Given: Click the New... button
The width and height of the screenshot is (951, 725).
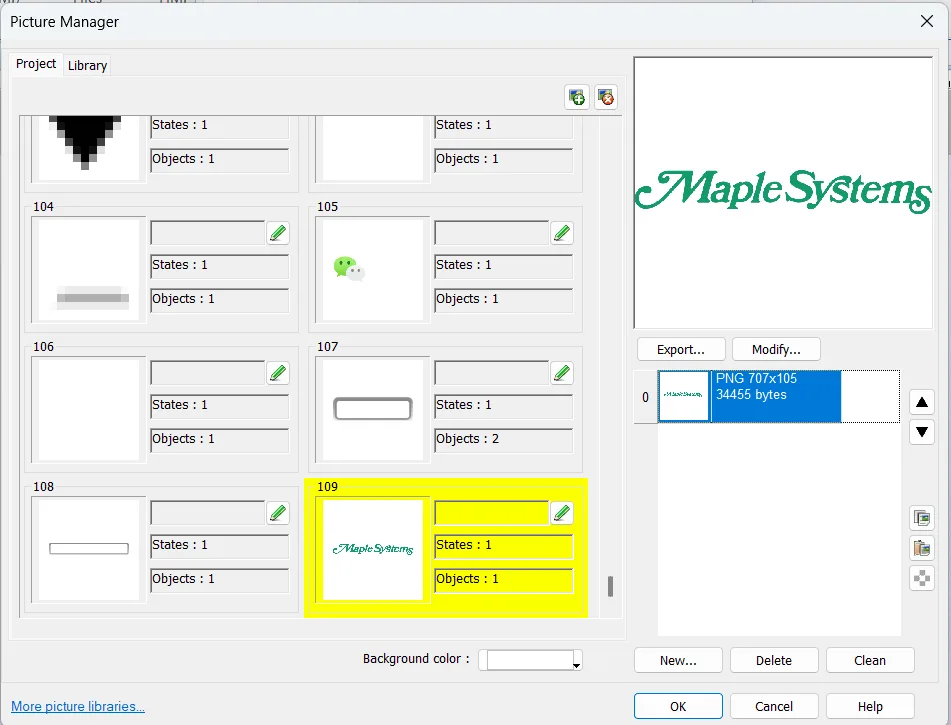Looking at the screenshot, I should coord(678,660).
